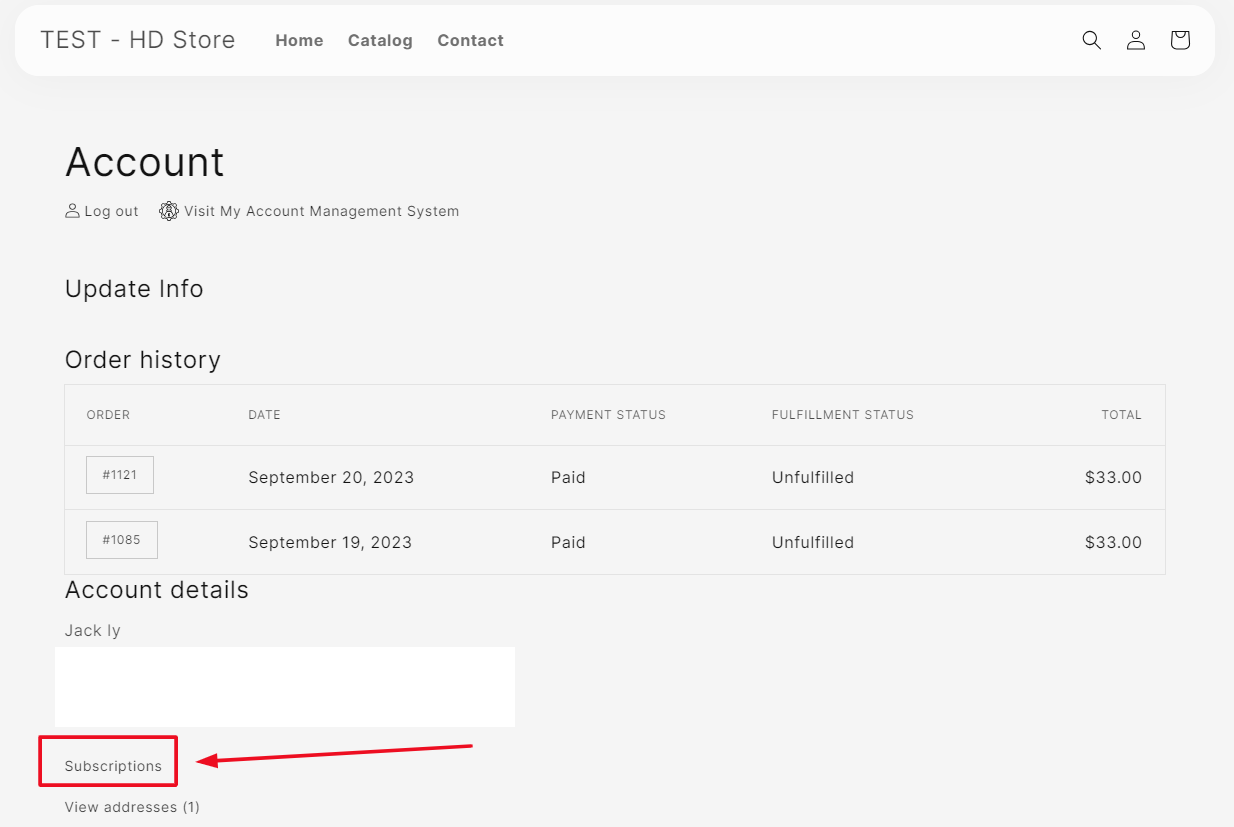Viewport: 1234px width, 827px height.
Task: Click the account person icon in header
Action: pos(1135,40)
